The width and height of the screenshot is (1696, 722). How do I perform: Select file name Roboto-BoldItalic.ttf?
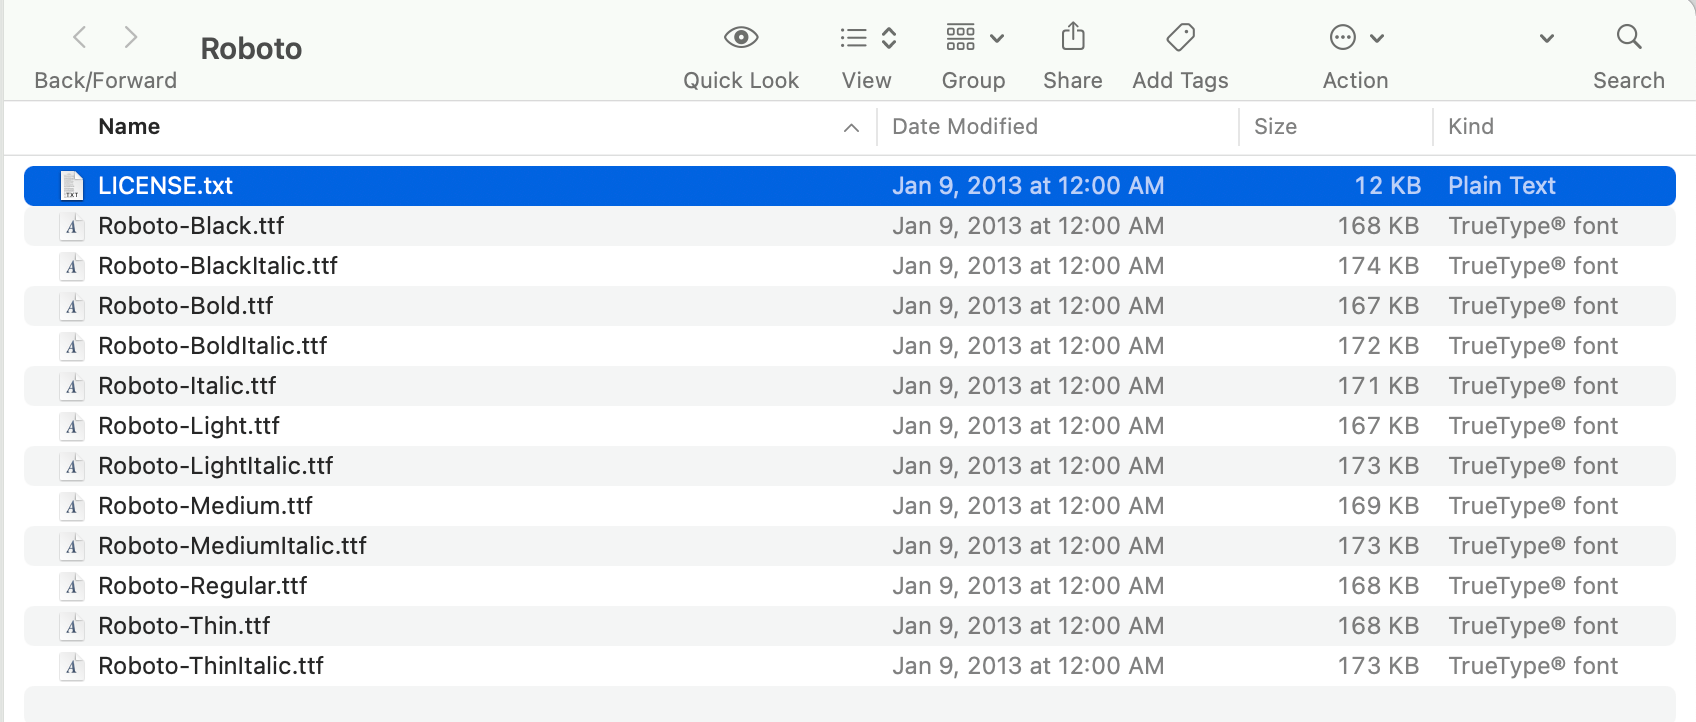click(x=213, y=346)
